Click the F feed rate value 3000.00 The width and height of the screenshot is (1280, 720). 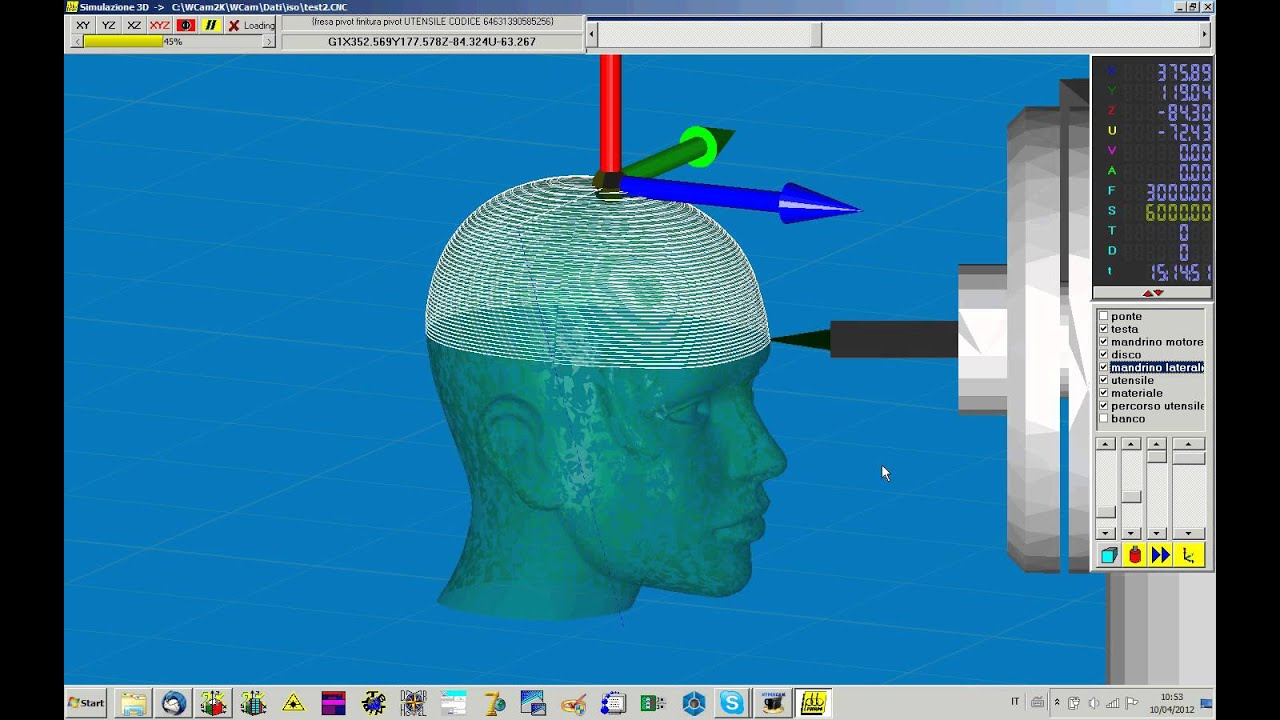[1179, 192]
